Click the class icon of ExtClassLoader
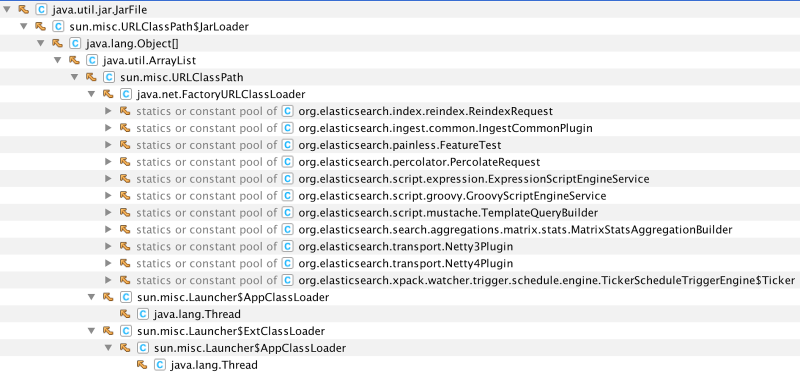 pyautogui.click(x=126, y=331)
